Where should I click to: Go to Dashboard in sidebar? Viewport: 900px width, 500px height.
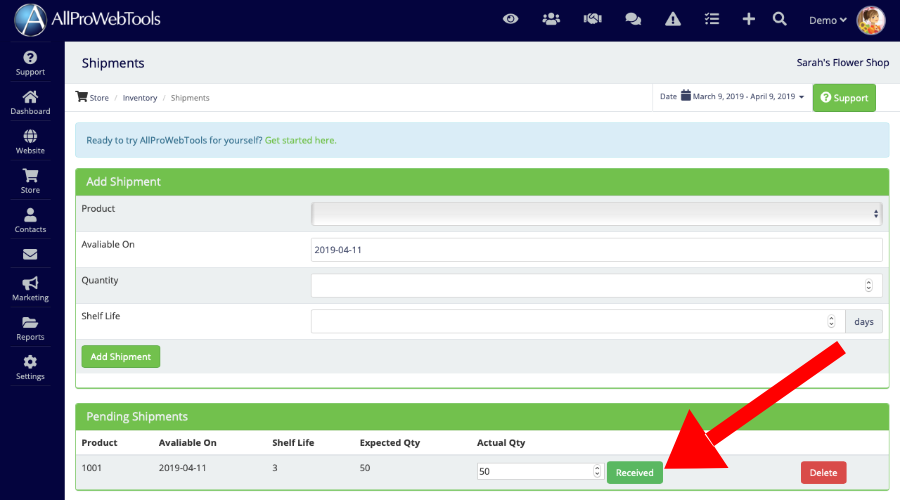pos(30,103)
